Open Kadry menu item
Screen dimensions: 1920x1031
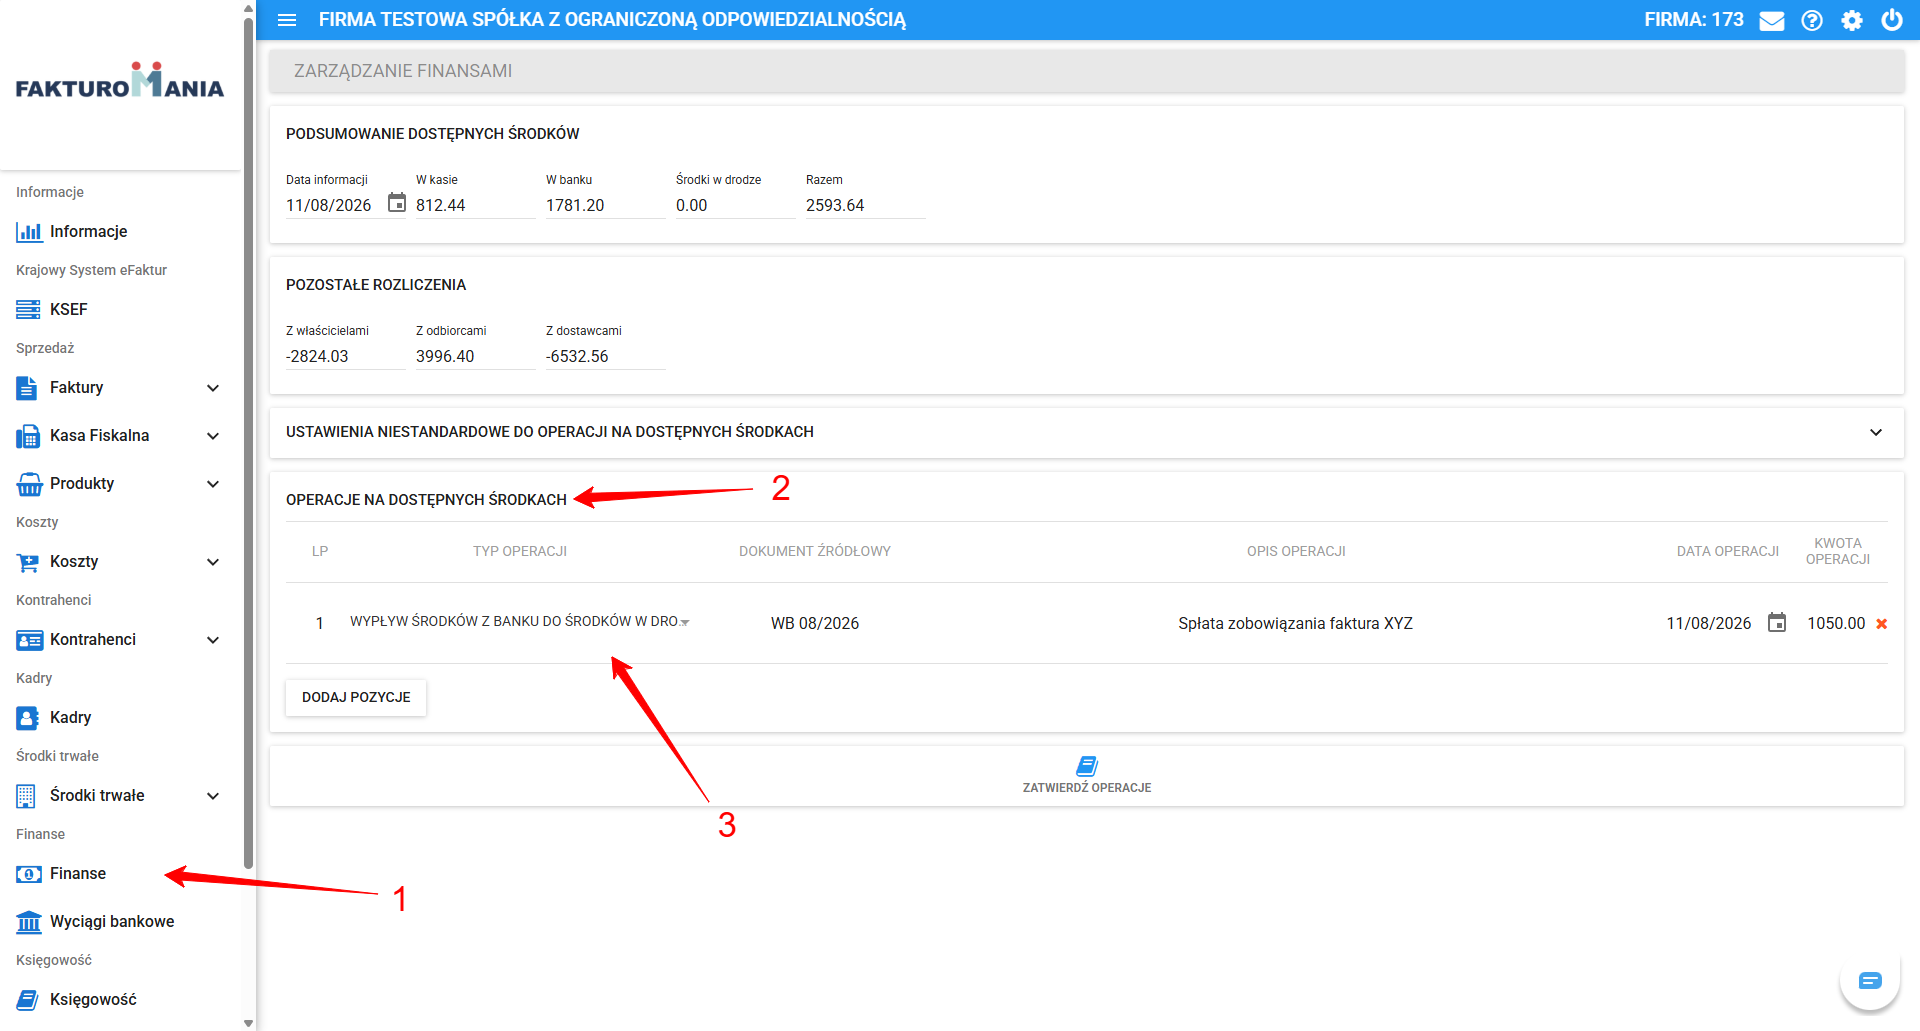tap(121, 718)
